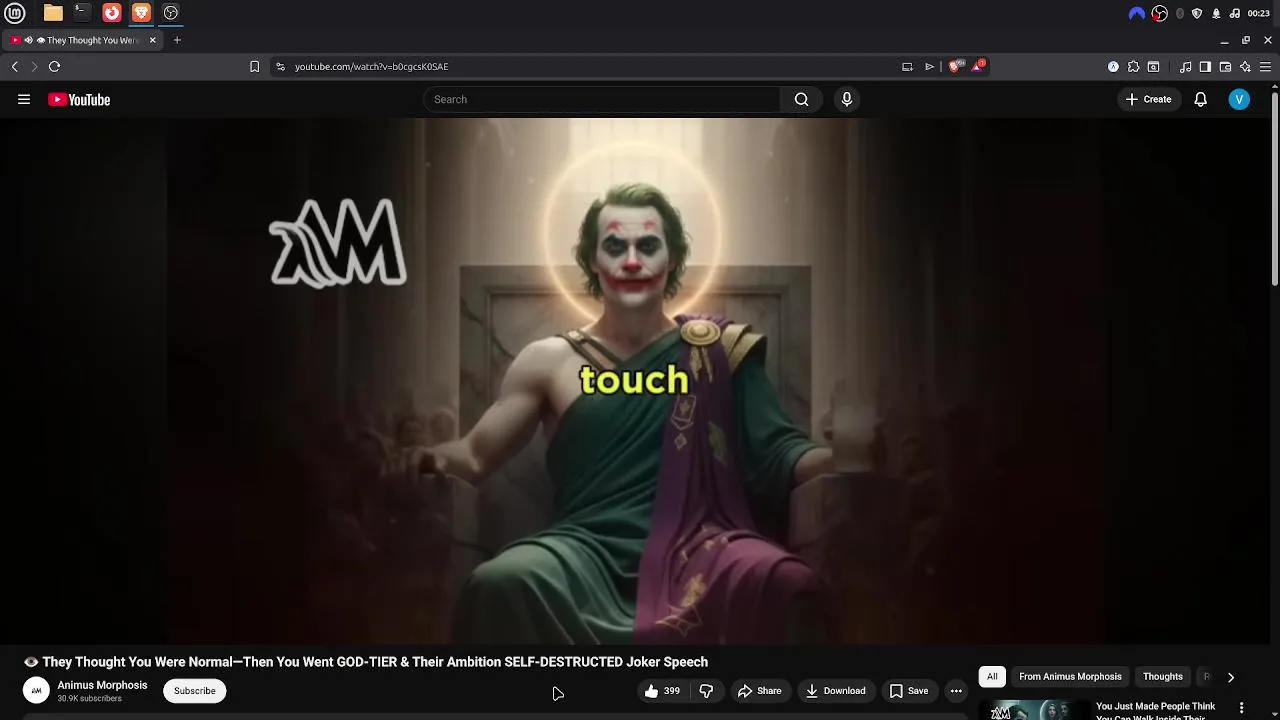Open the search-in-window toolbar icon
The height and width of the screenshot is (720, 1280).
[x=1153, y=67]
